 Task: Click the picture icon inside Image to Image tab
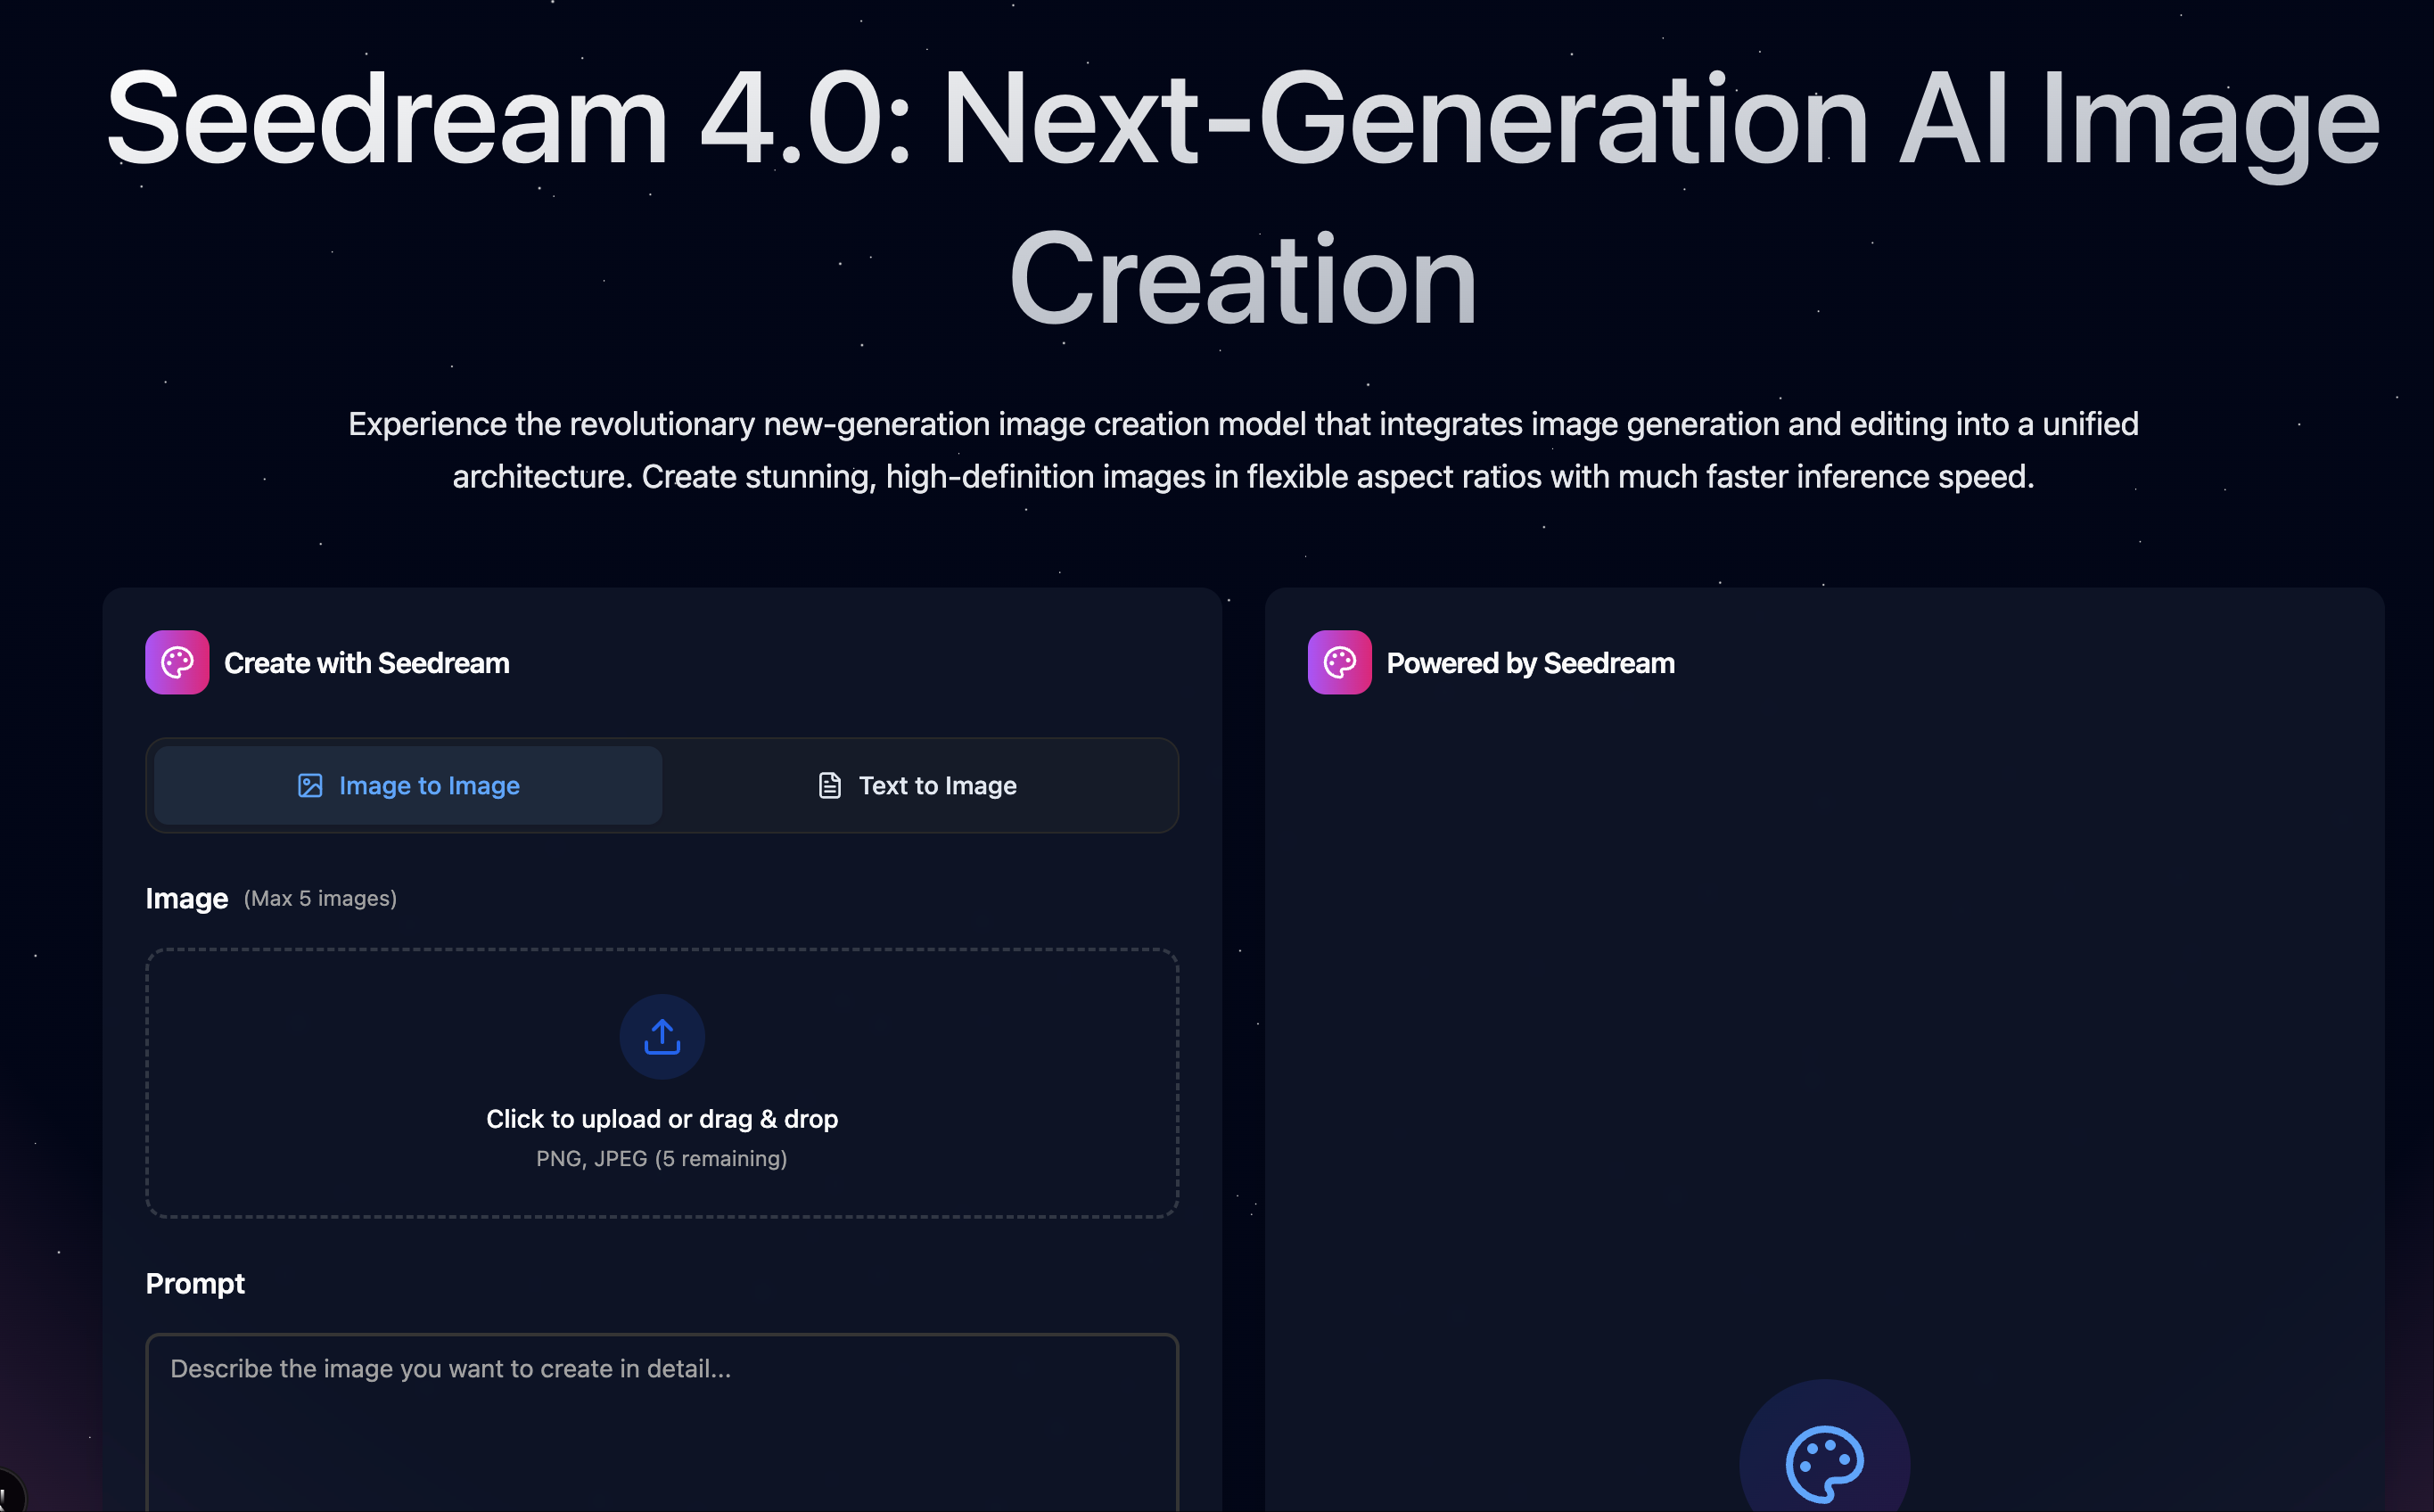[x=310, y=785]
